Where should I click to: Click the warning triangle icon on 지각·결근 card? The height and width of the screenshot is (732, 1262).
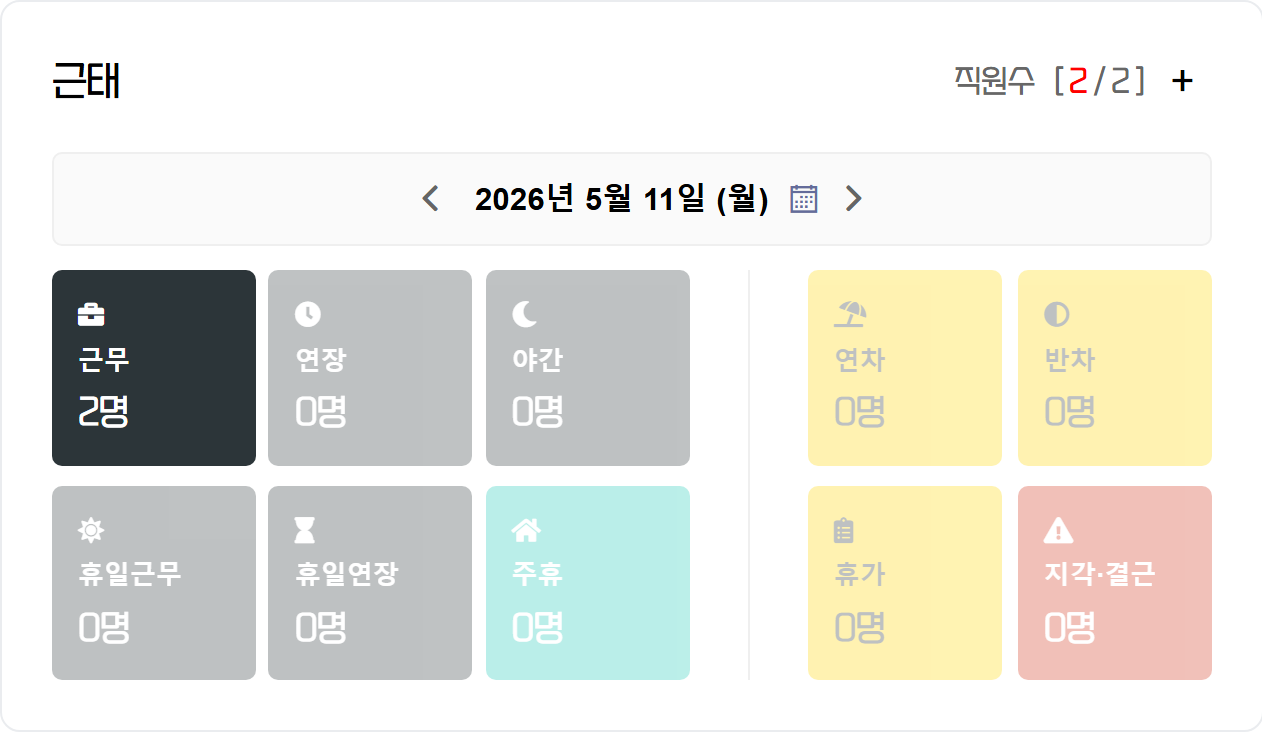1059,530
